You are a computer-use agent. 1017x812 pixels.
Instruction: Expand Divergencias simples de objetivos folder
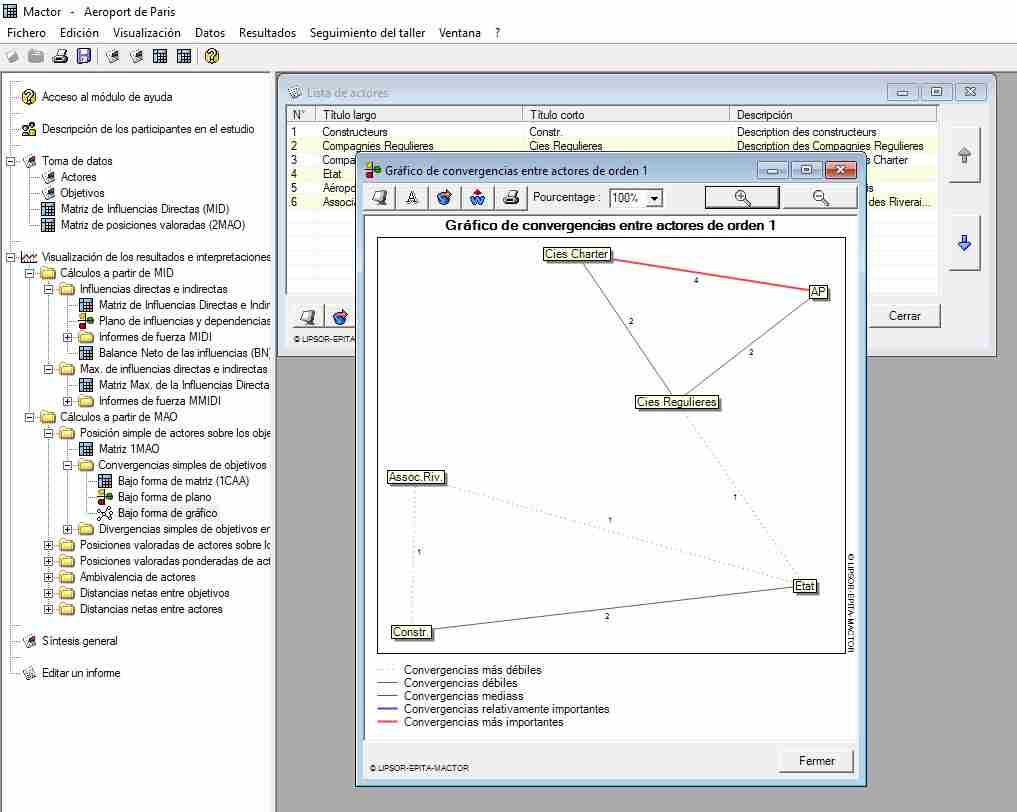click(x=67, y=529)
